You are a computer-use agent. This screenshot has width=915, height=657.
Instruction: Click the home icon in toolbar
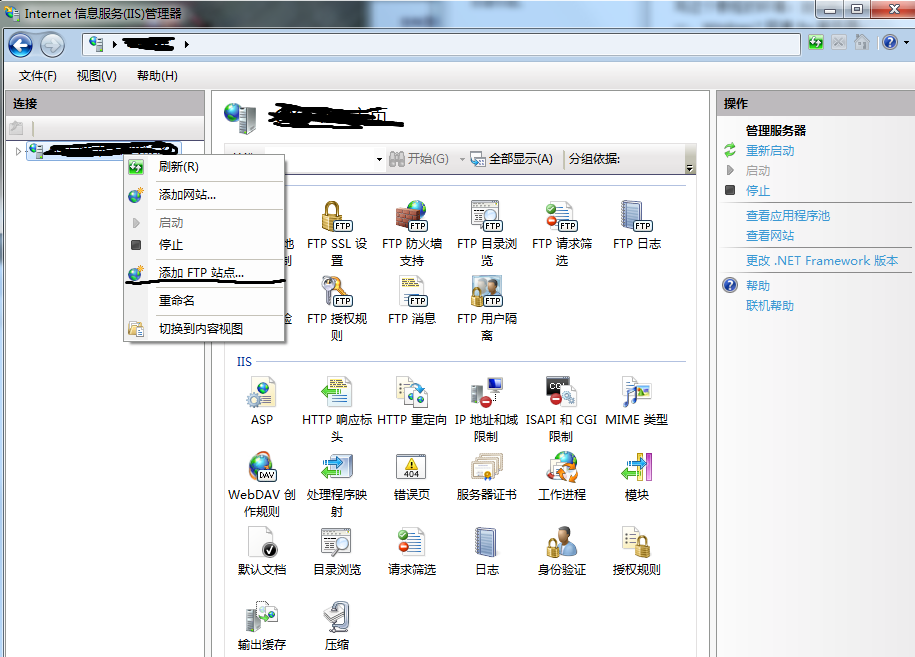861,43
